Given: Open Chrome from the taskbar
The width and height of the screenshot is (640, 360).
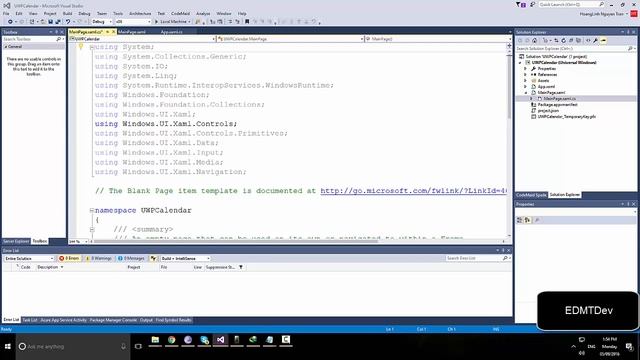Looking at the screenshot, I should [171, 340].
